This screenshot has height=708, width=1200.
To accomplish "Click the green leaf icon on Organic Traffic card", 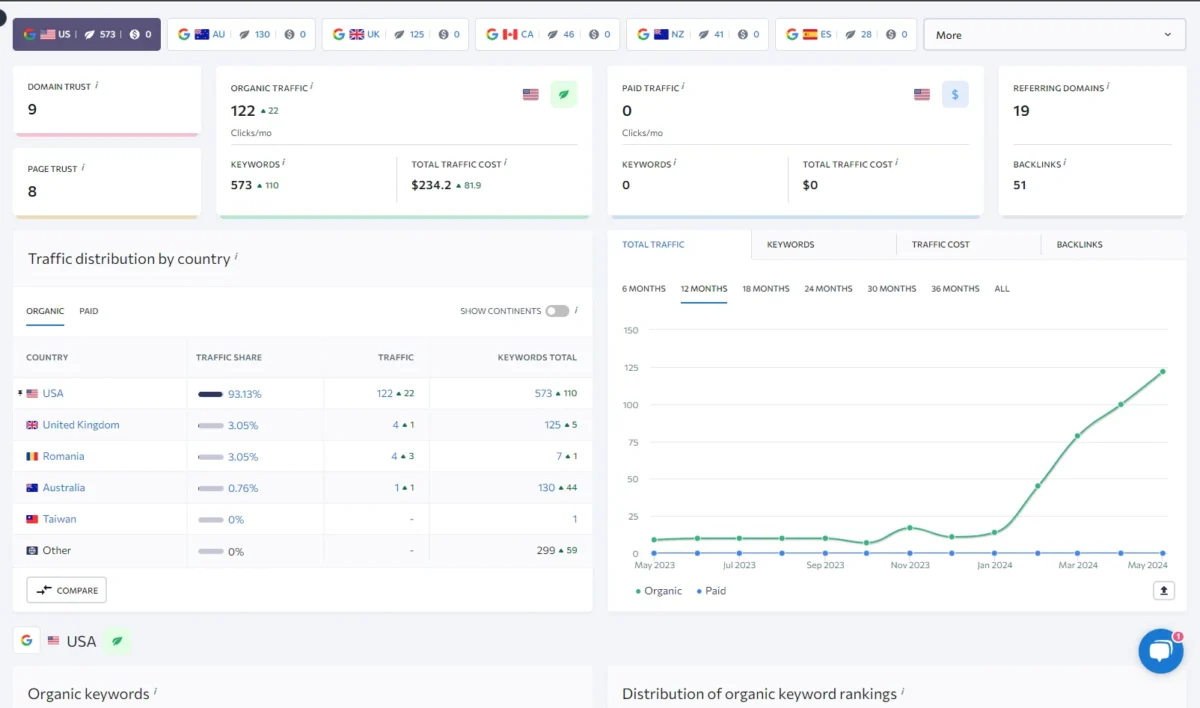I will coord(563,94).
